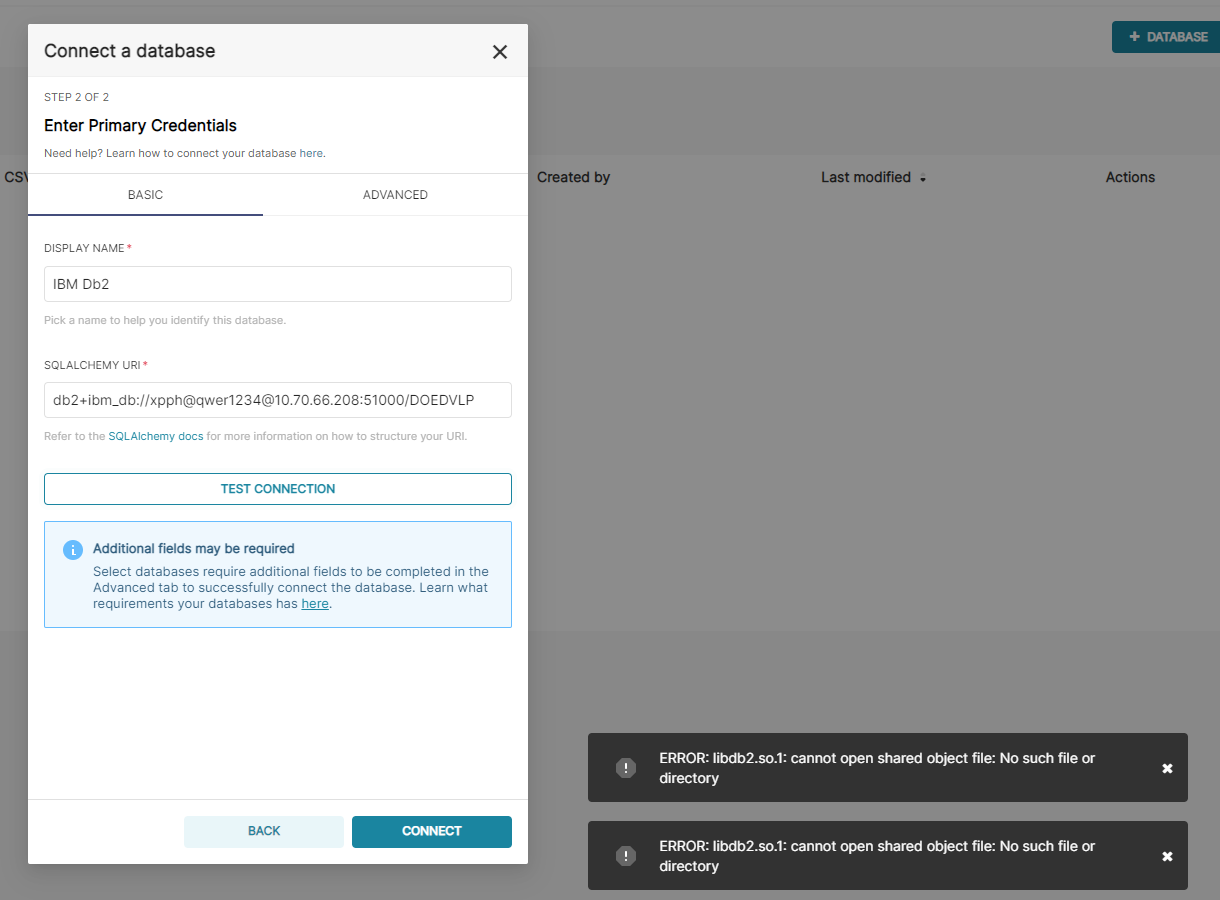
Task: Open the Actions column header
Action: click(1130, 177)
